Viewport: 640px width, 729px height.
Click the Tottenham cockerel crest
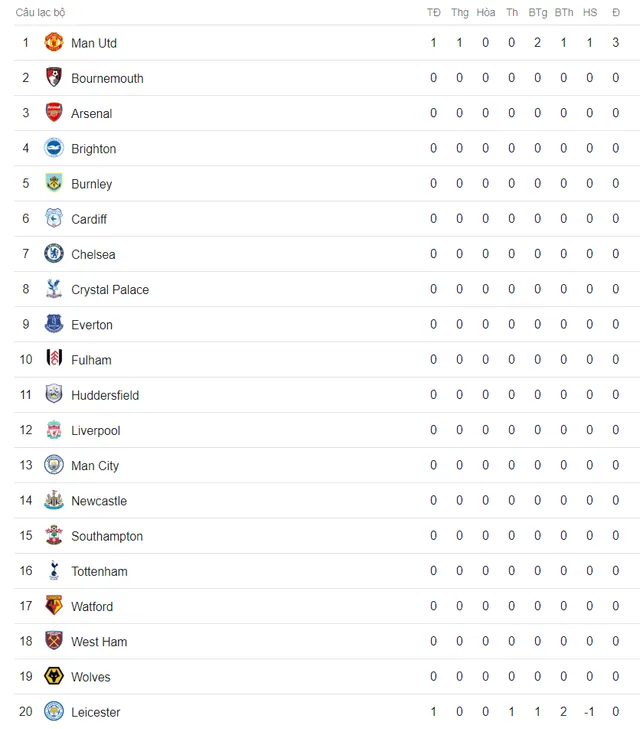53,571
